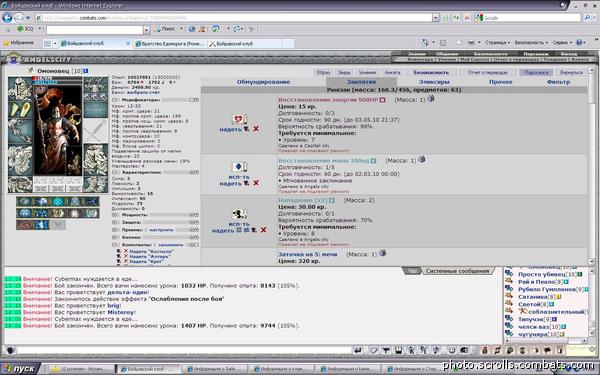Click the red spell icon in third row
This screenshot has width=600, height=375.
[24, 225]
